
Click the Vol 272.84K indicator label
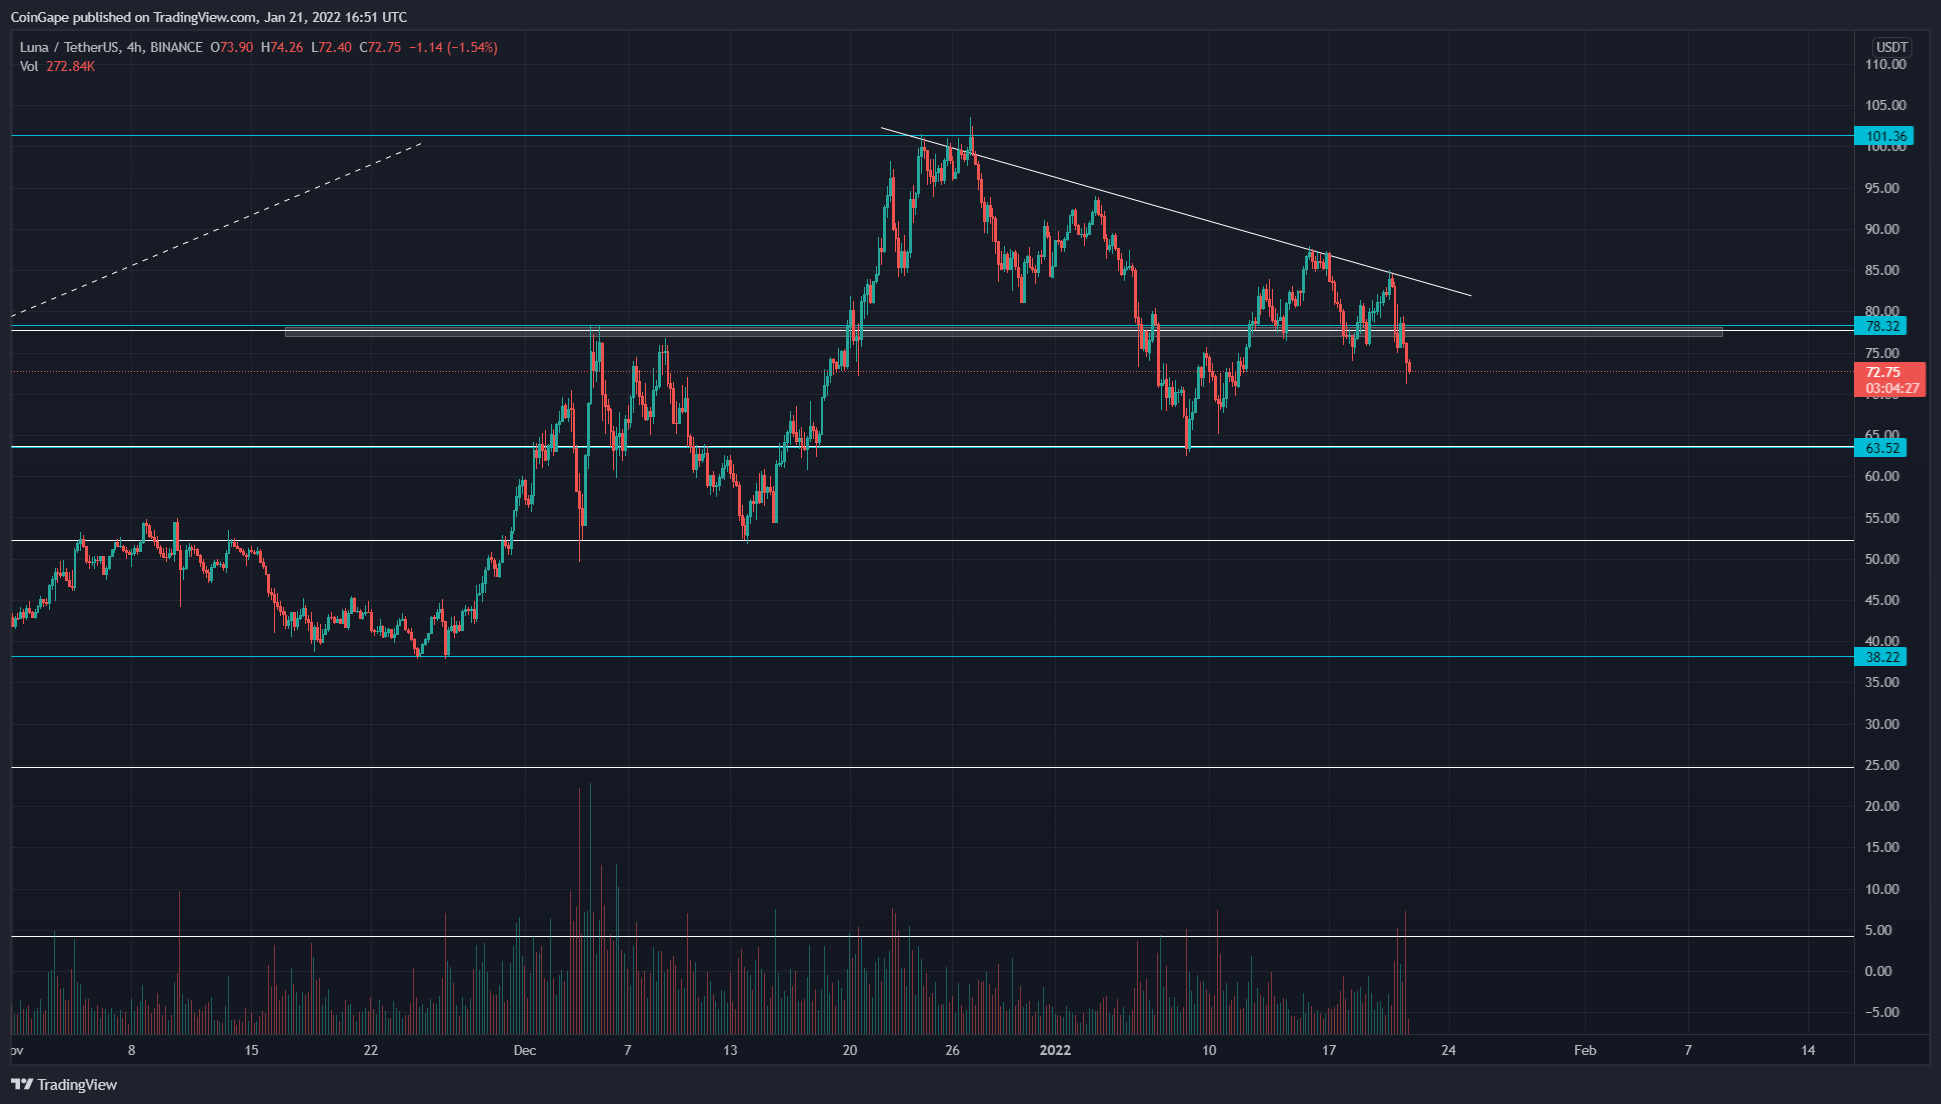pyautogui.click(x=57, y=66)
